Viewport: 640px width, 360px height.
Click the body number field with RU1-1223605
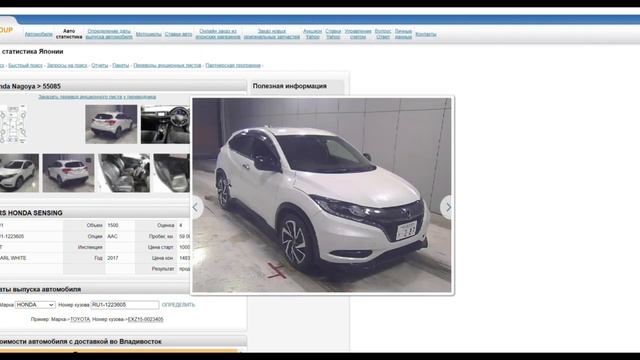[x=125, y=305]
